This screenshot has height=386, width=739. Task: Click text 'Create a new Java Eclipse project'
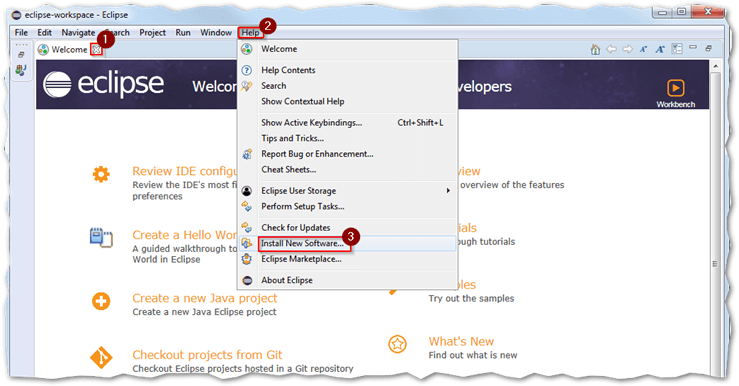[204, 312]
